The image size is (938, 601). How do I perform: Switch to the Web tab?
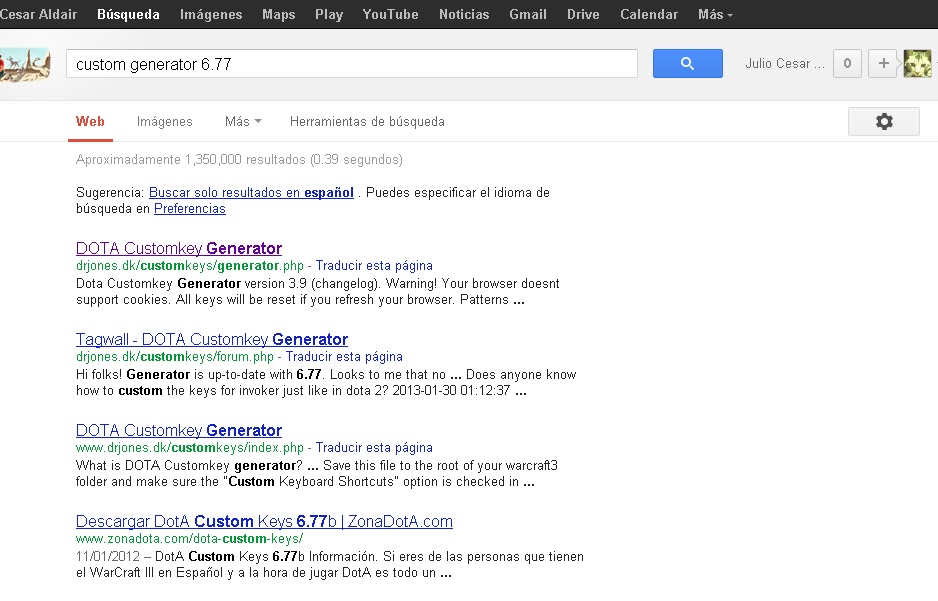point(90,121)
